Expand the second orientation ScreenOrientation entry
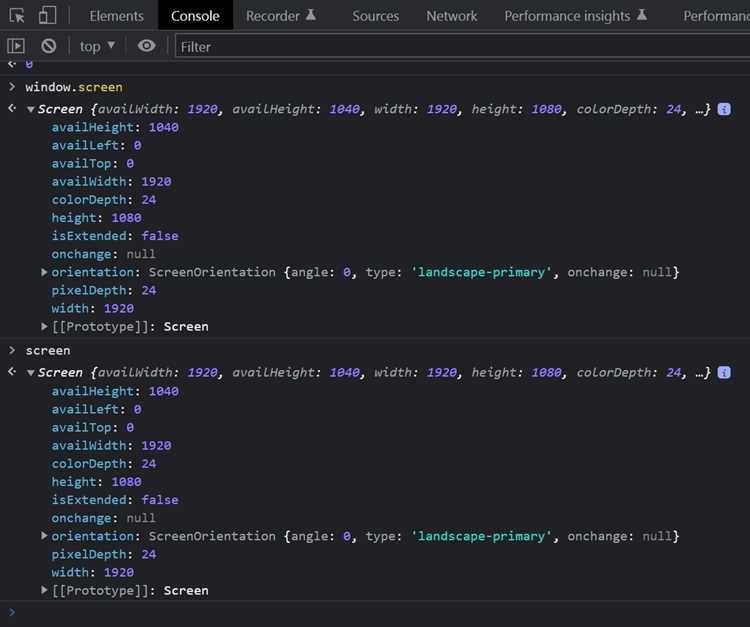Image resolution: width=750 pixels, height=627 pixels. pos(44,536)
